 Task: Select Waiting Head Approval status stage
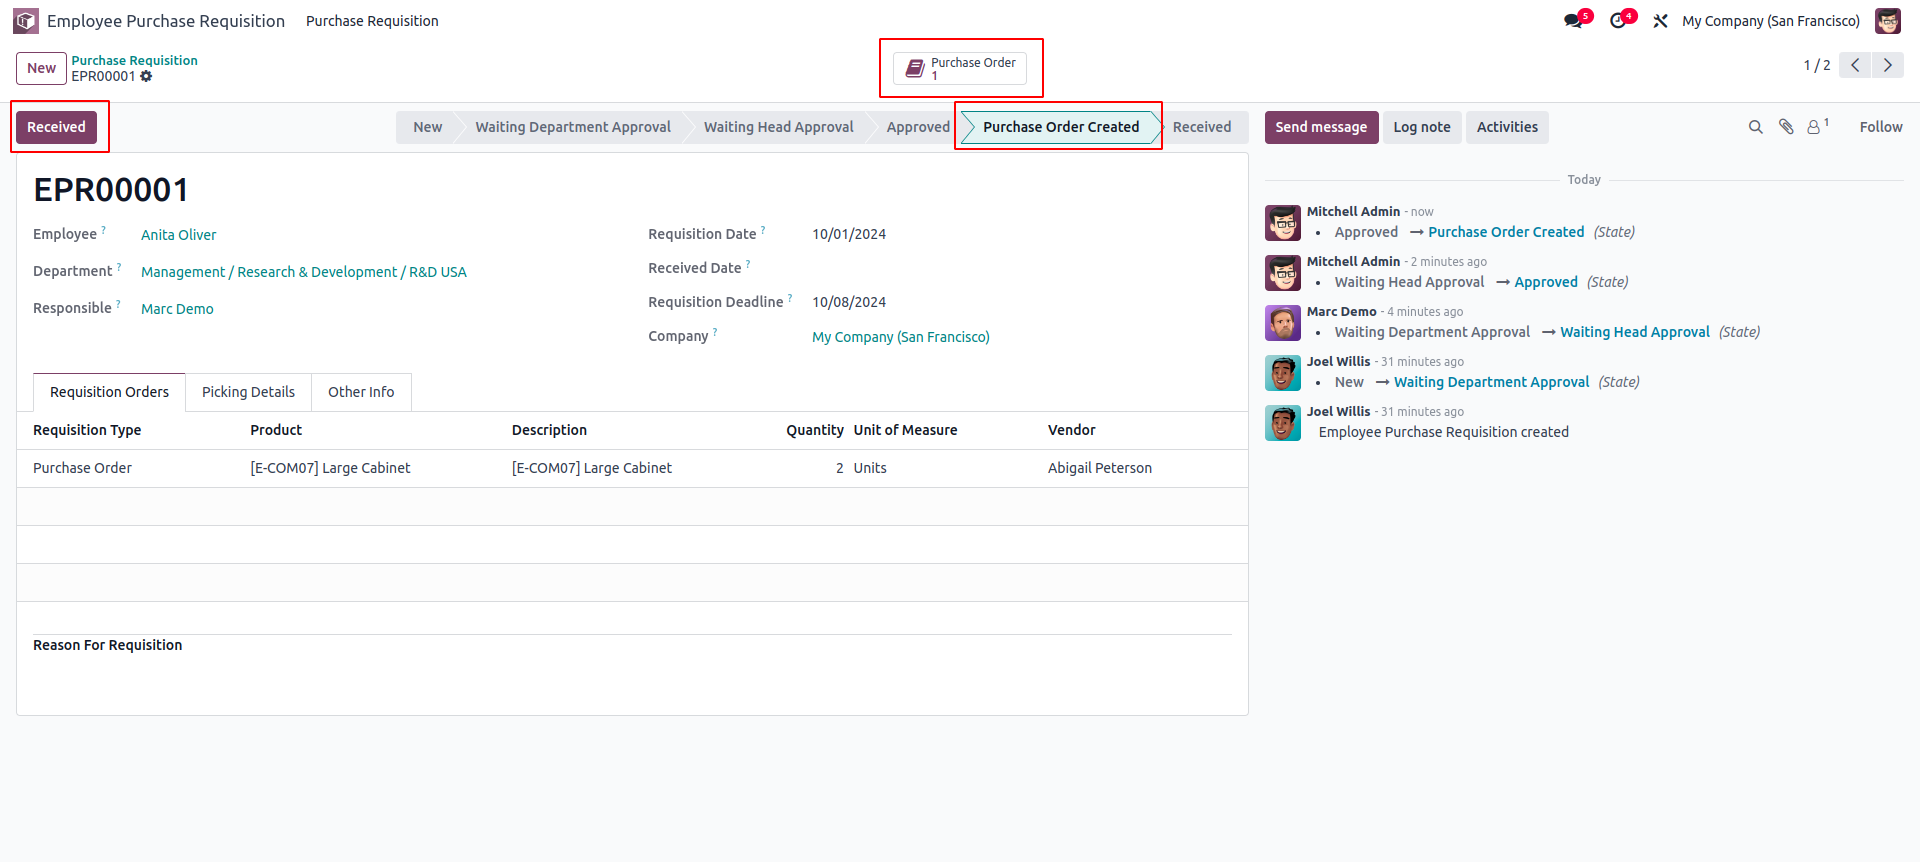(778, 127)
